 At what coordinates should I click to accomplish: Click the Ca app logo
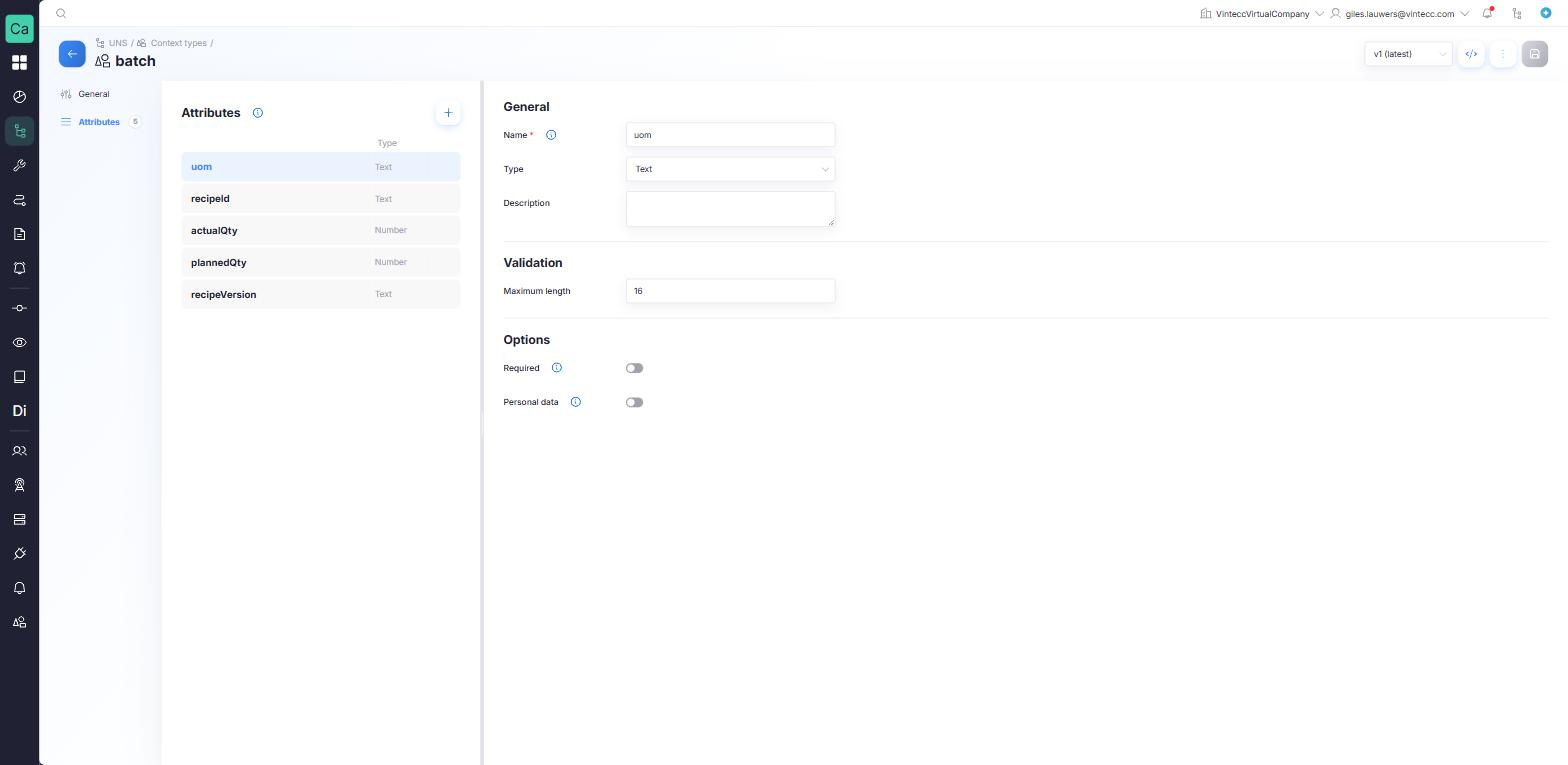click(19, 28)
